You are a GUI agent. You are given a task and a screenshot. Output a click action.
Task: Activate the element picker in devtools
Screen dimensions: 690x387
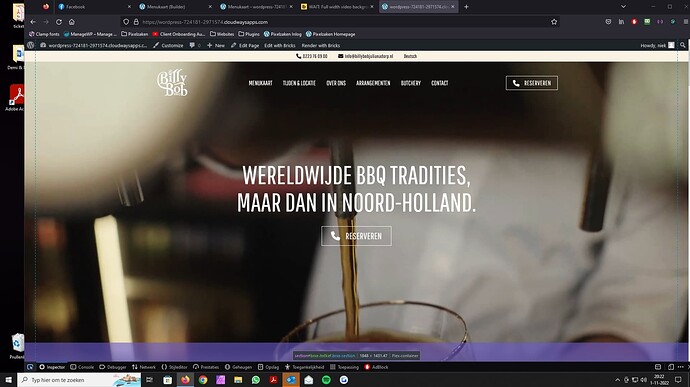coord(30,367)
